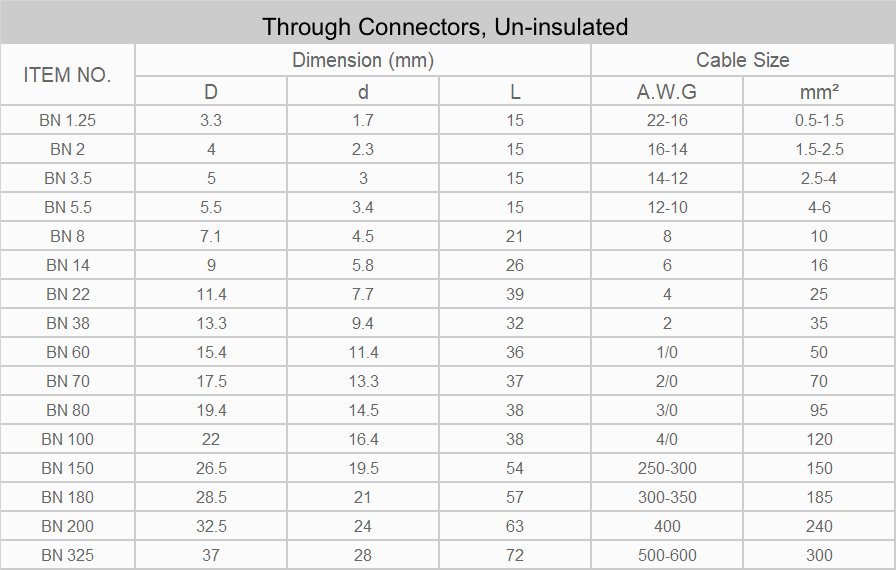Click the 2/0 A.W.G cell

pyautogui.click(x=667, y=381)
